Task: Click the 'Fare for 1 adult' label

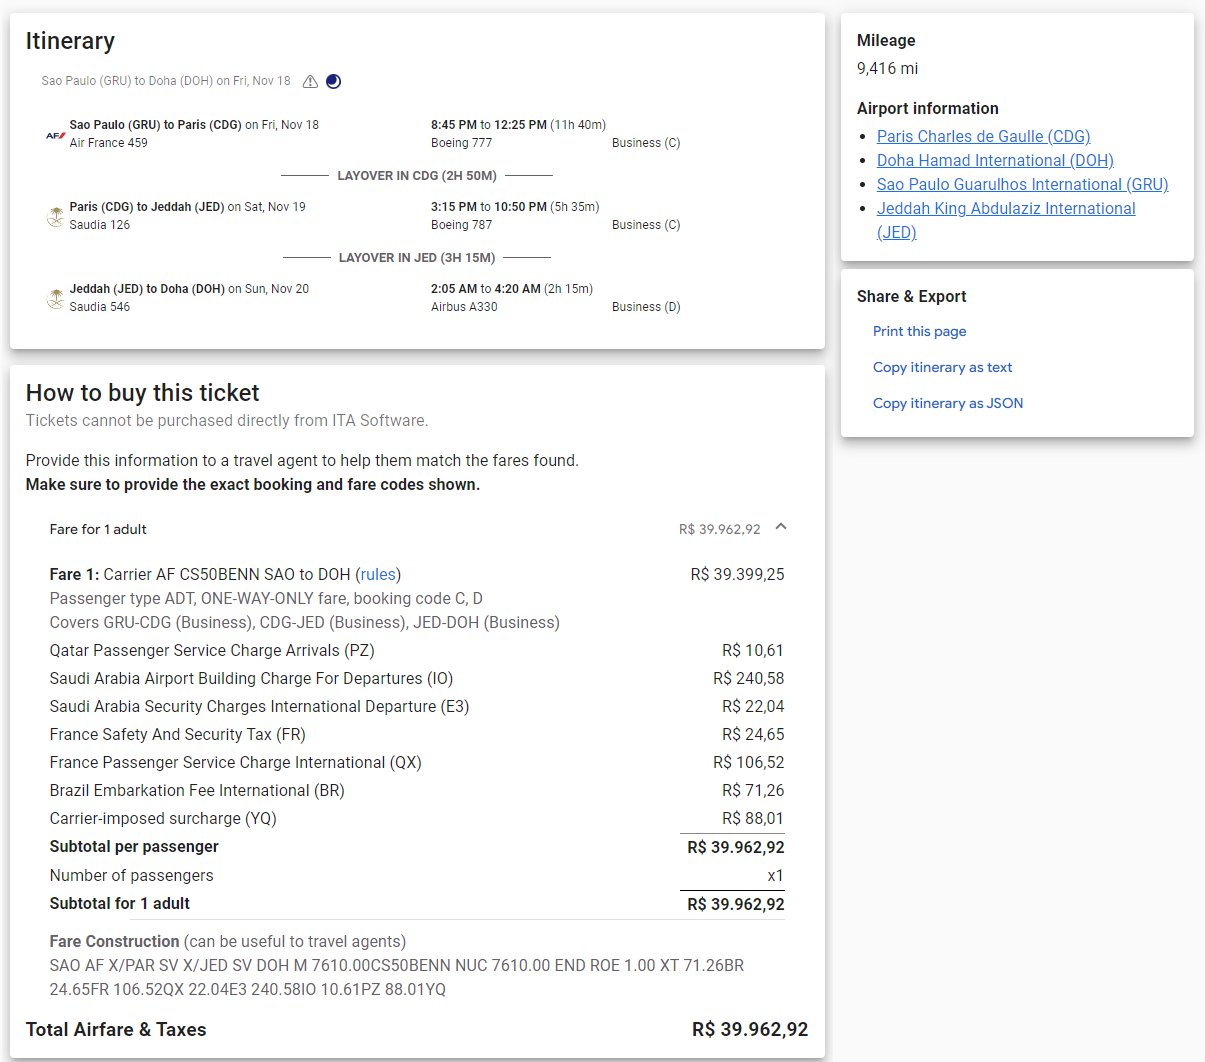Action: point(98,529)
